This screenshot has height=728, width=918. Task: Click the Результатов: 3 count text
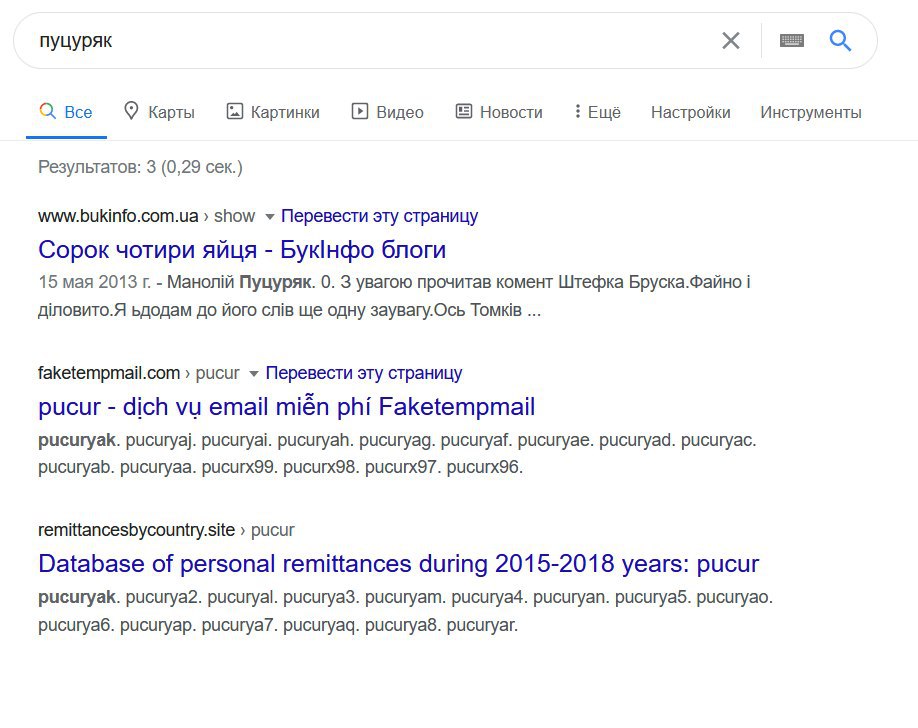pyautogui.click(x=140, y=167)
